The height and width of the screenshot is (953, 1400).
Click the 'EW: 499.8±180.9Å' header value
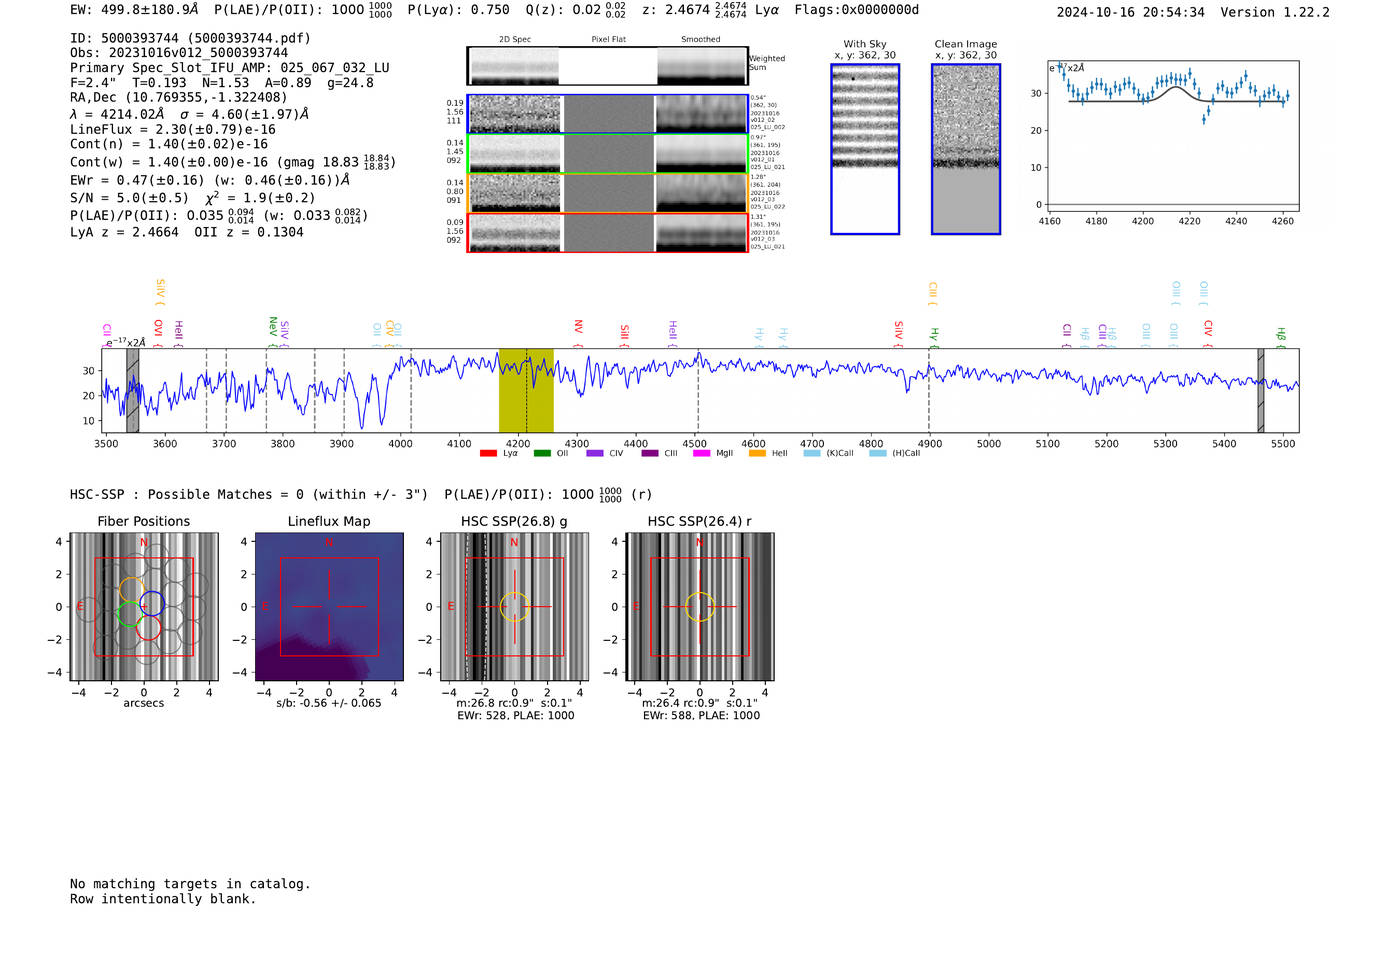pyautogui.click(x=134, y=10)
